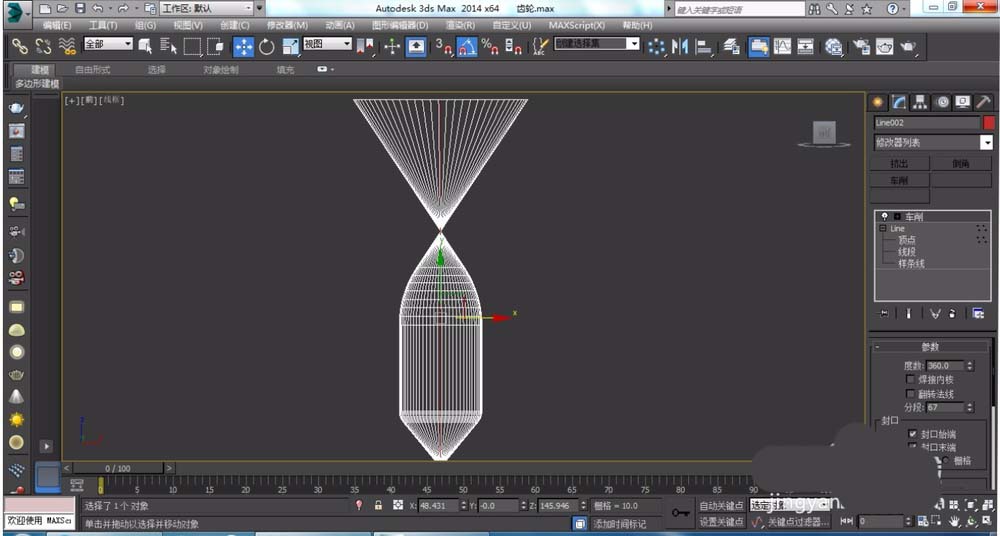Image resolution: width=1000 pixels, height=536 pixels.
Task: Open the Utilities hammer panel tab
Action: [983, 101]
